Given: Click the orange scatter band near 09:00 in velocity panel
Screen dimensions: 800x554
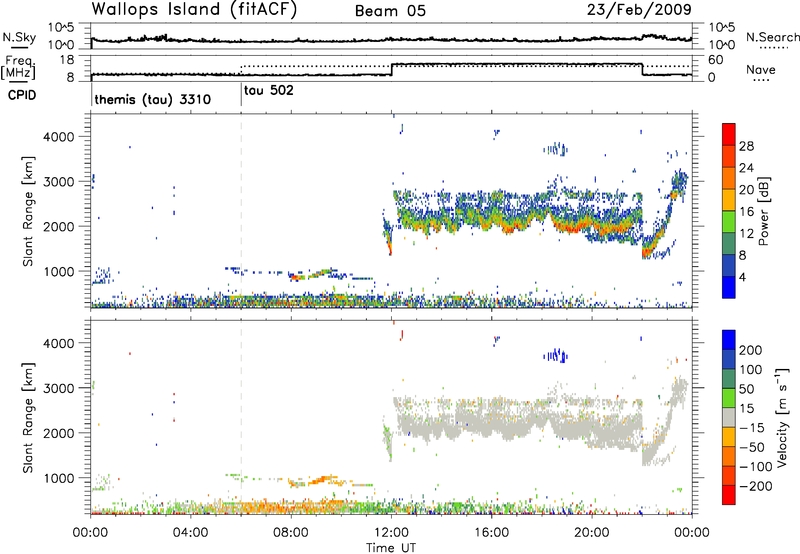Looking at the screenshot, I should (321, 480).
